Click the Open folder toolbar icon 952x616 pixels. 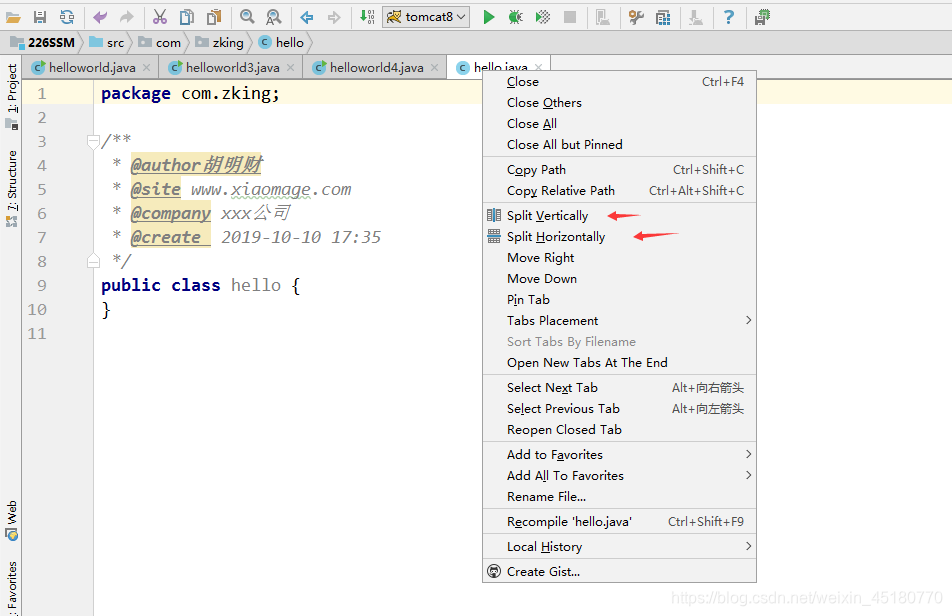(x=13, y=17)
